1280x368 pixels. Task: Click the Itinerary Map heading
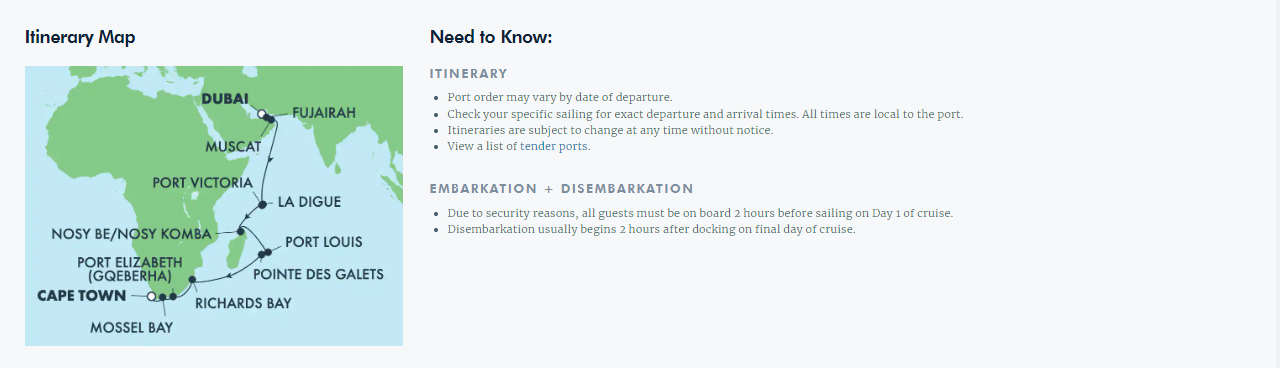click(x=80, y=37)
